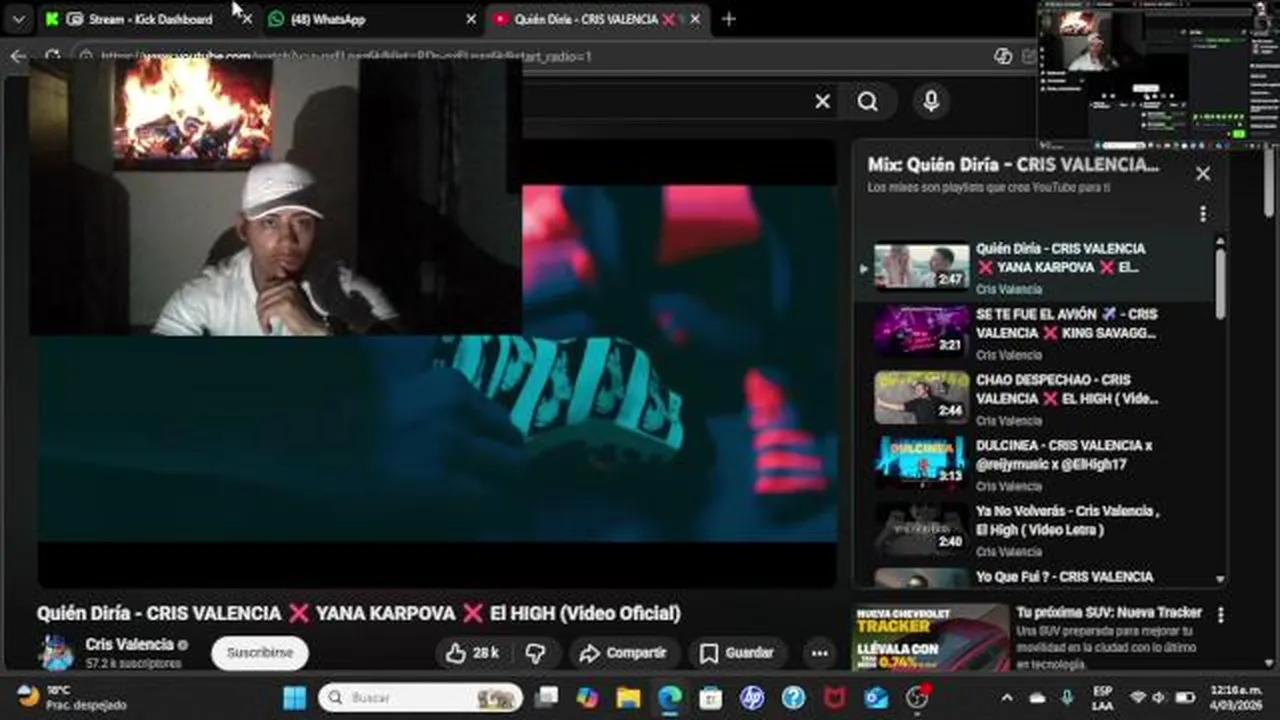Open more actions three-dot menu under video
This screenshot has height=720, width=1280.
point(819,653)
